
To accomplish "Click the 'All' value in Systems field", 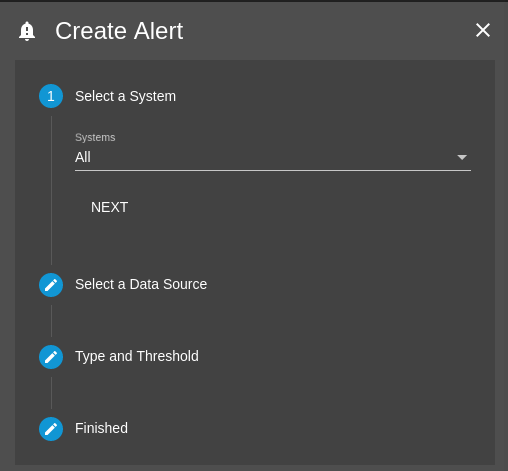I will tap(83, 157).
